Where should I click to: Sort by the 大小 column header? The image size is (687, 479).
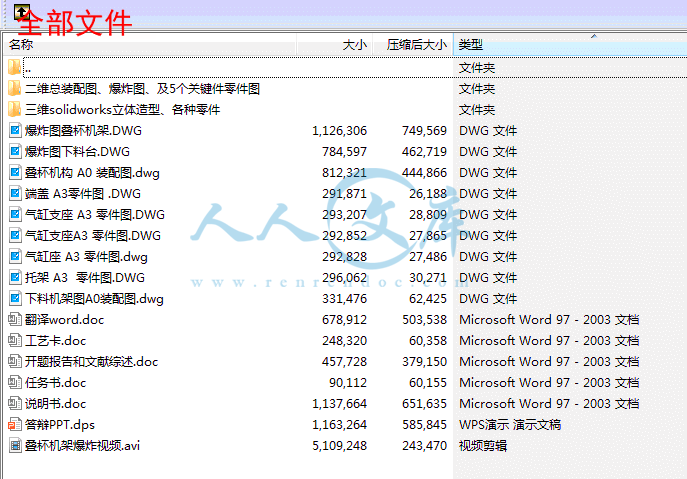click(x=334, y=45)
